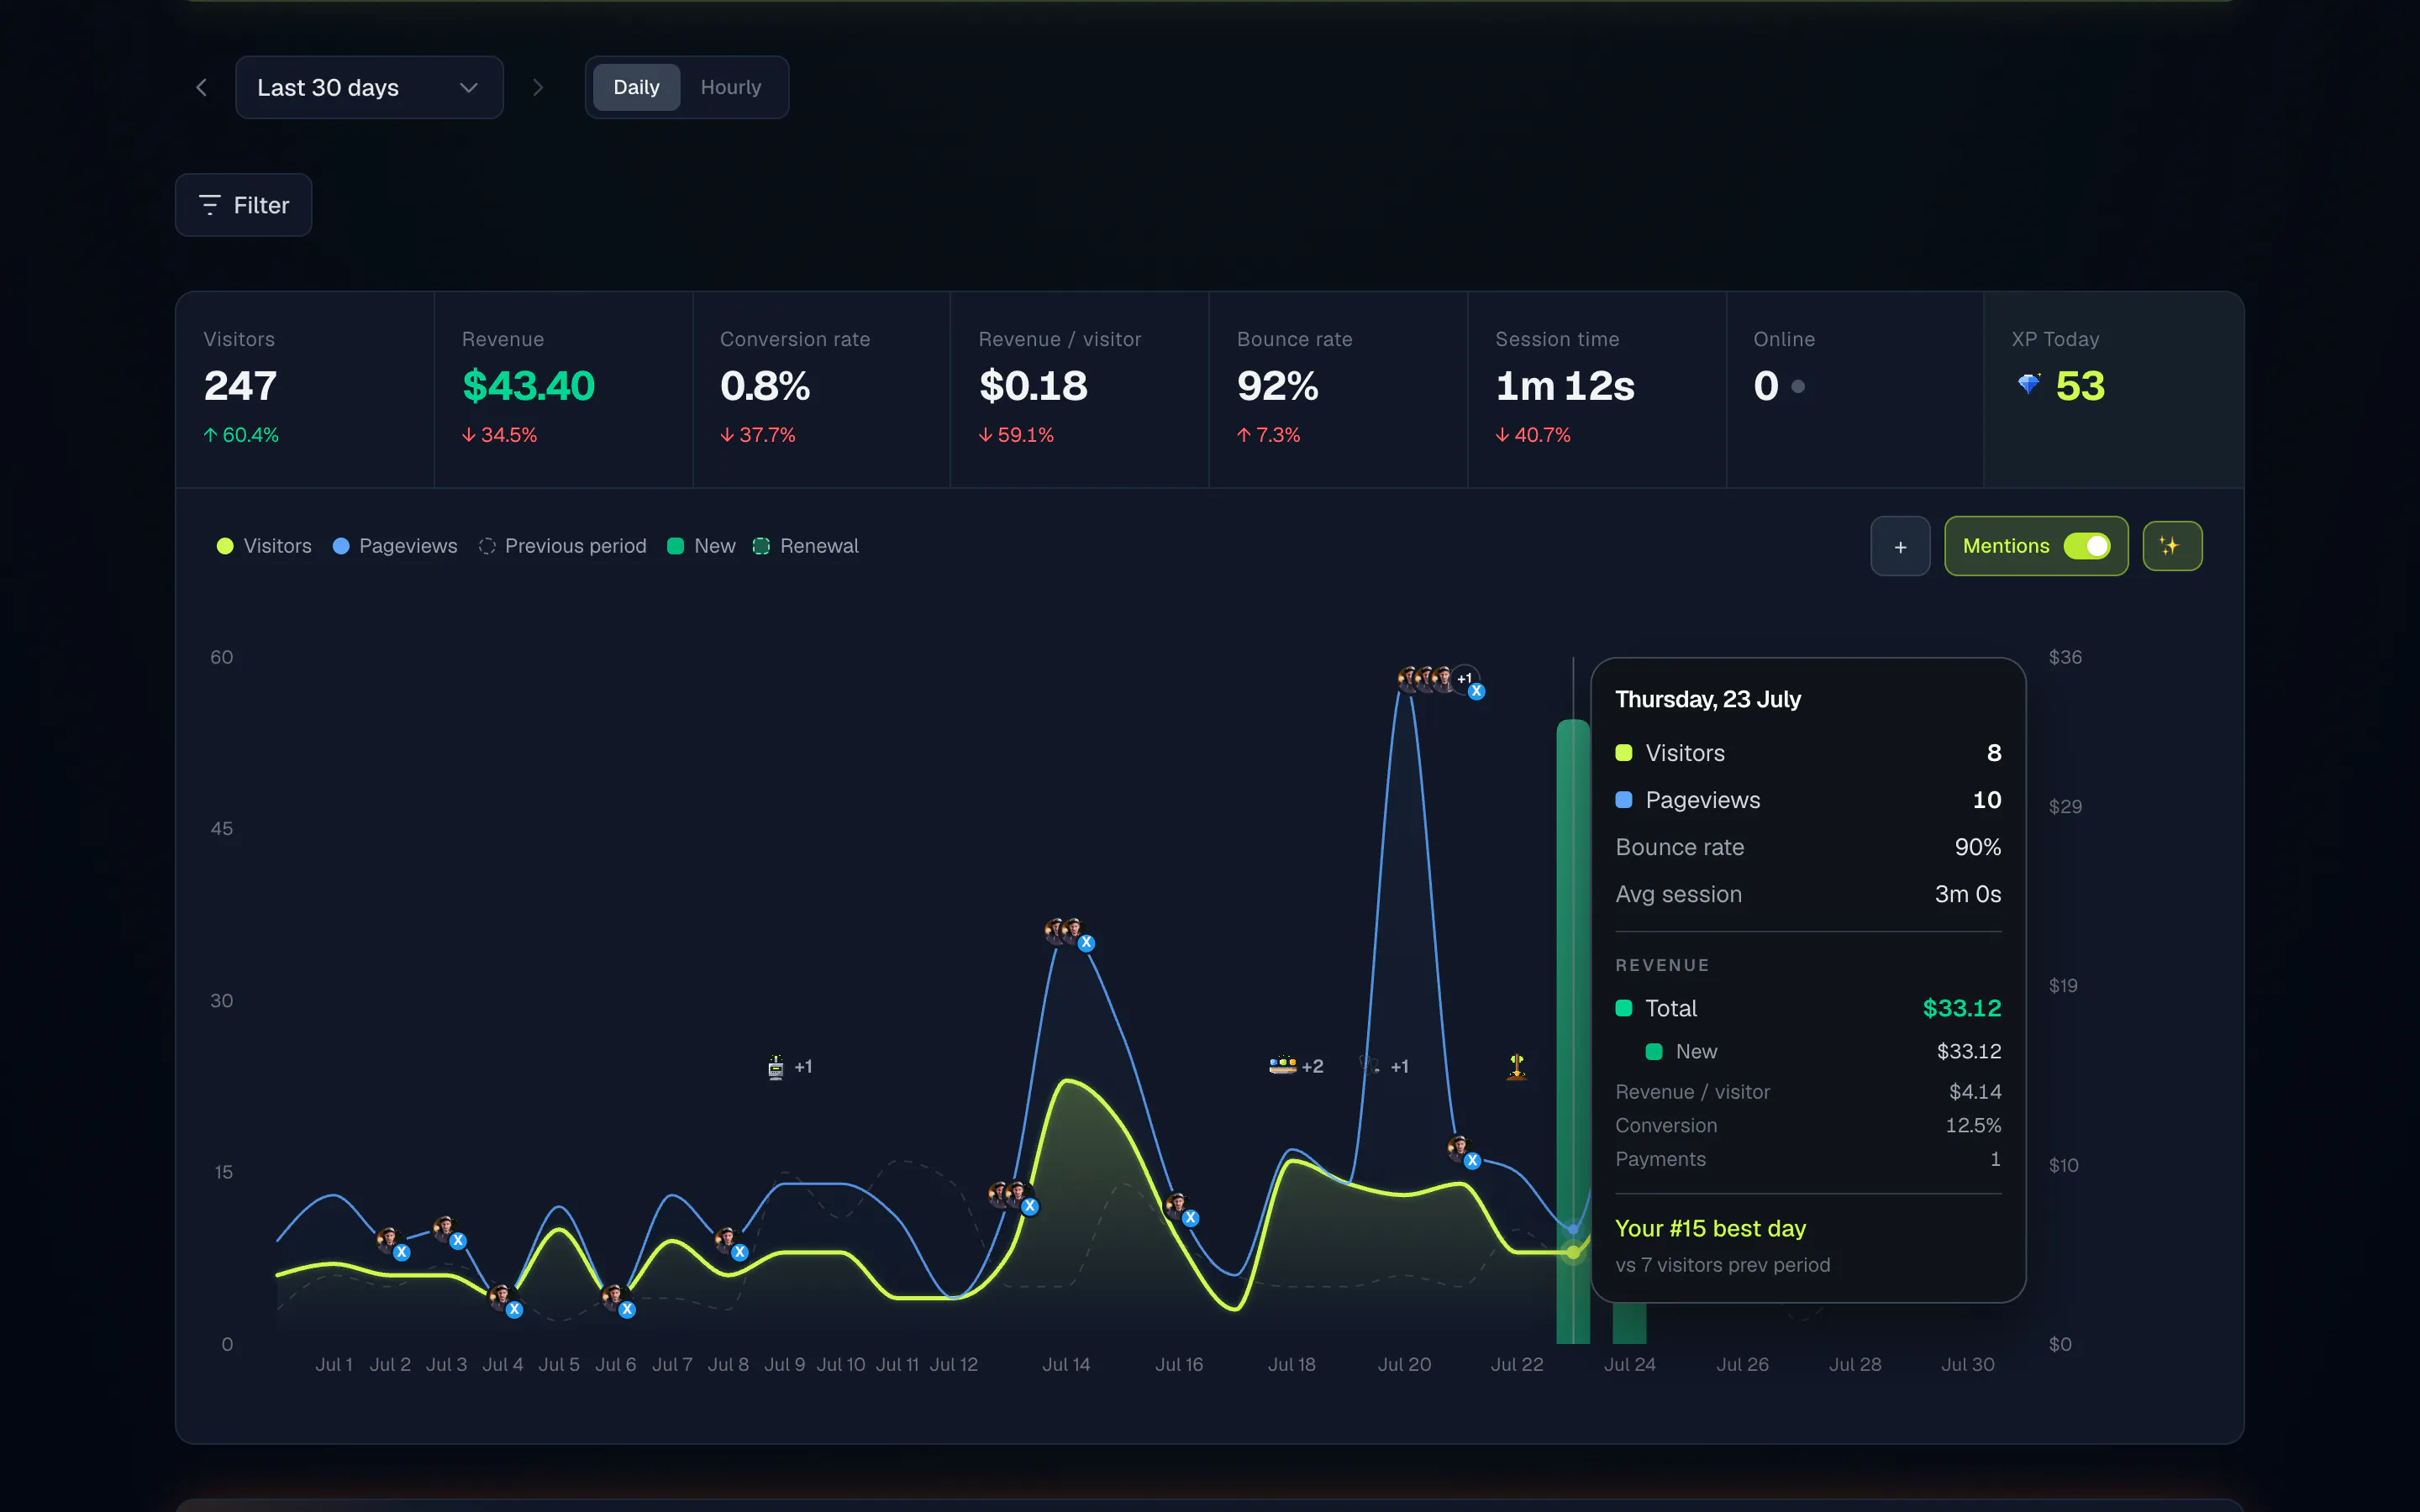Open the Filter button

coord(243,205)
